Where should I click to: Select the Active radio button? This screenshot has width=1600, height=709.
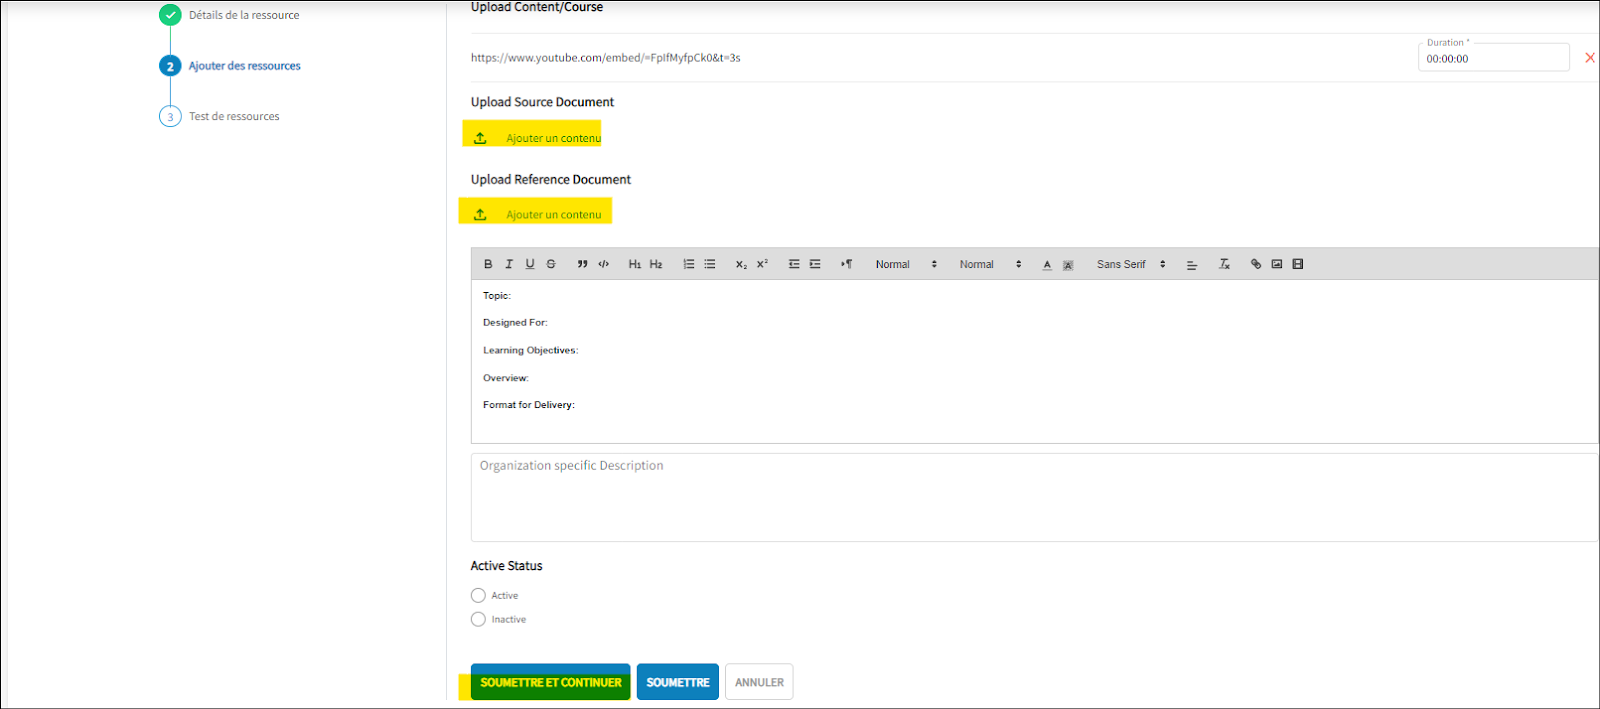click(478, 596)
